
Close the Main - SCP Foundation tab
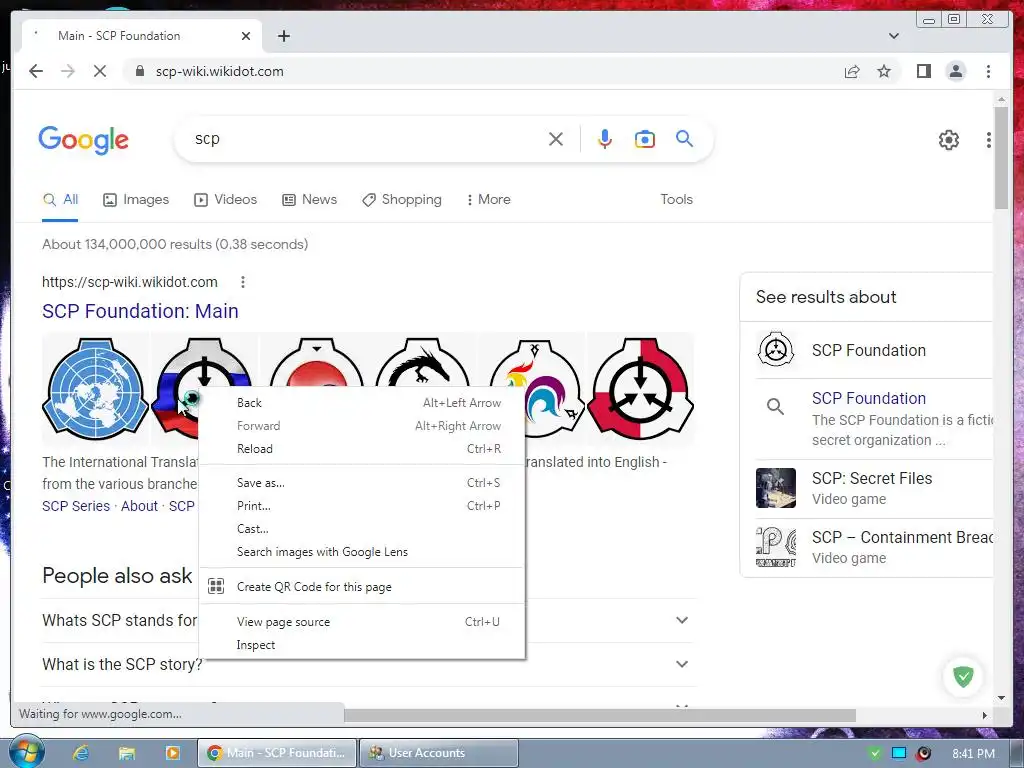click(x=246, y=36)
